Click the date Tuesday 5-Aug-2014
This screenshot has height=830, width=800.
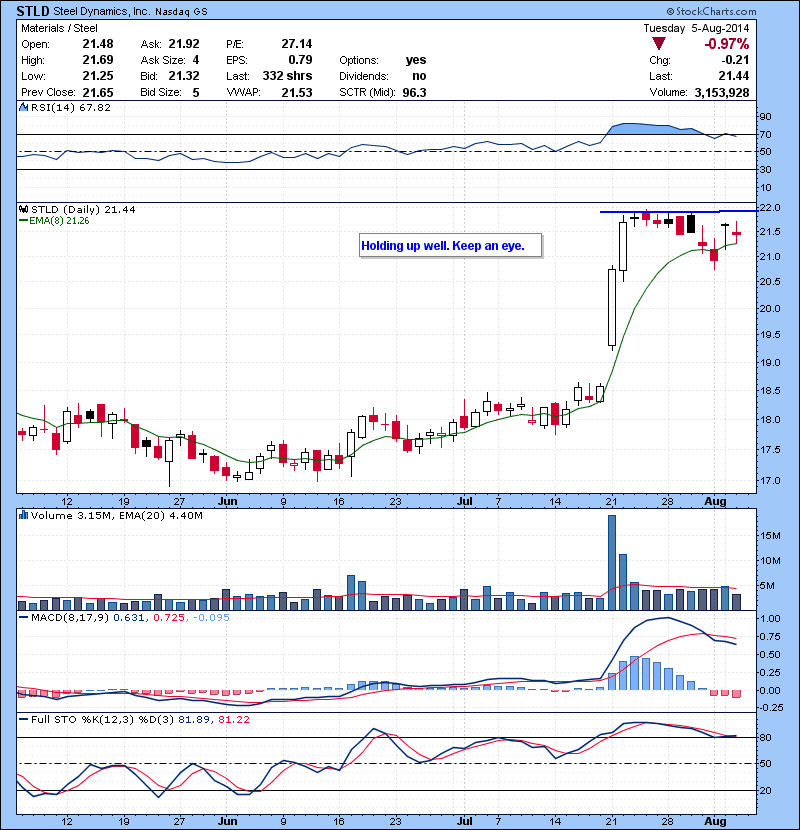pos(696,28)
